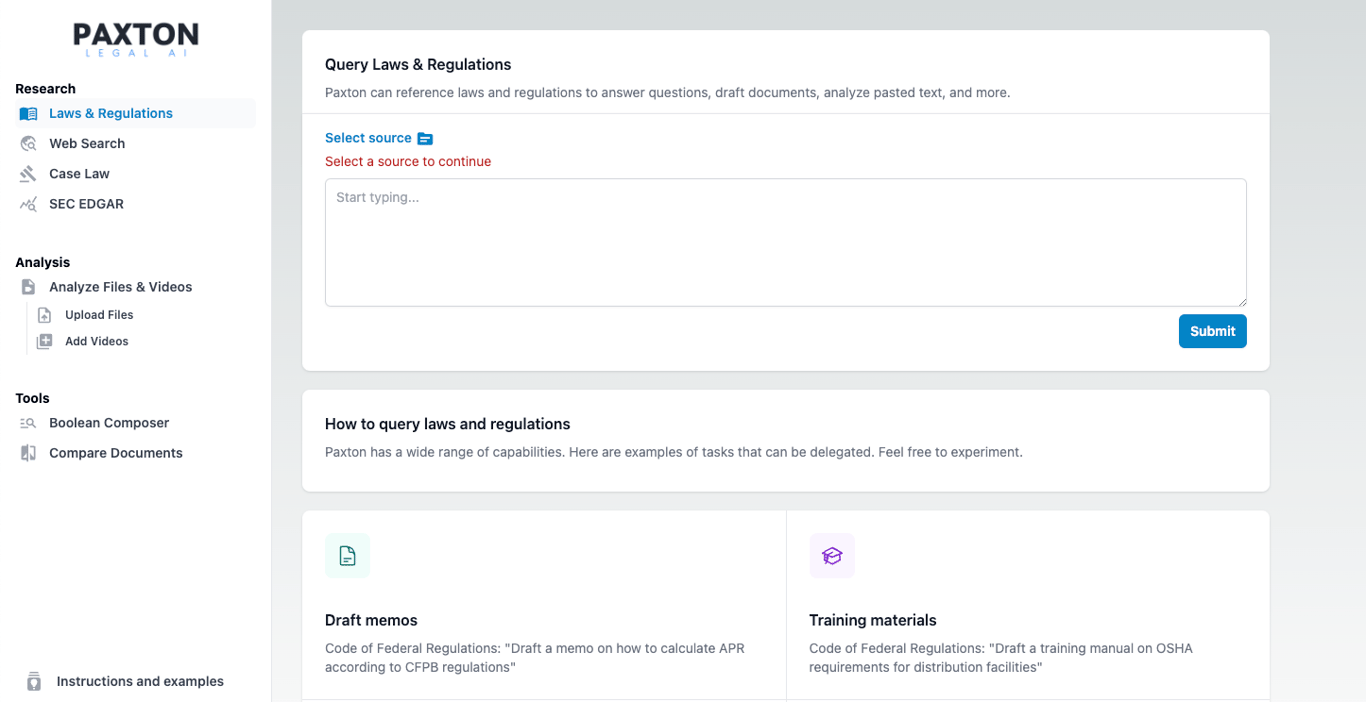The height and width of the screenshot is (702, 1366).
Task: Click the green Draft memos document icon
Action: (x=347, y=555)
